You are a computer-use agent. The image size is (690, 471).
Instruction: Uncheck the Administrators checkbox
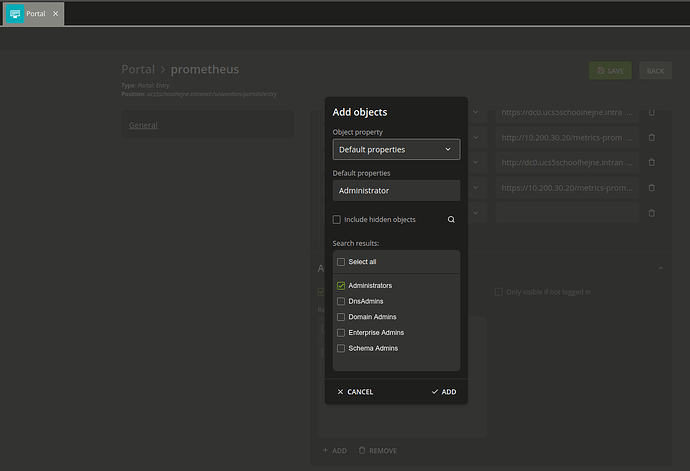click(x=341, y=286)
